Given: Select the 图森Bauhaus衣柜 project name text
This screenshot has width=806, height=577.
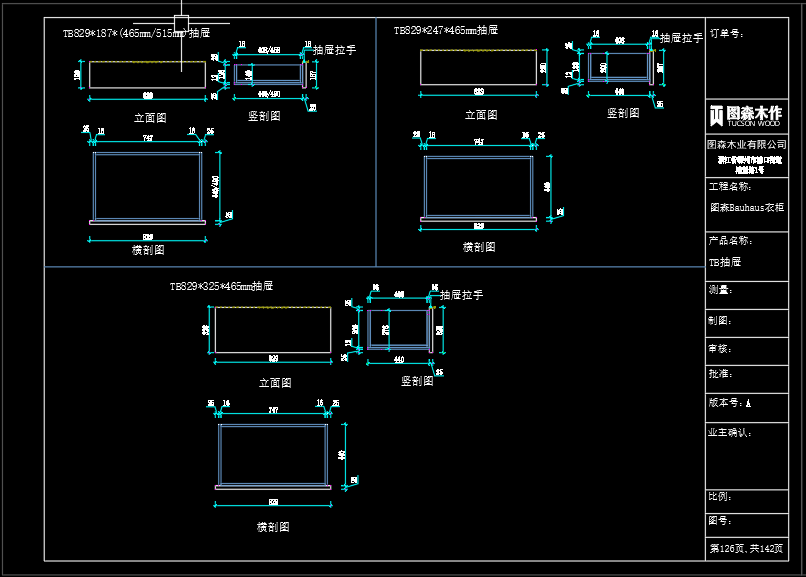Looking at the screenshot, I should pyautogui.click(x=747, y=208).
